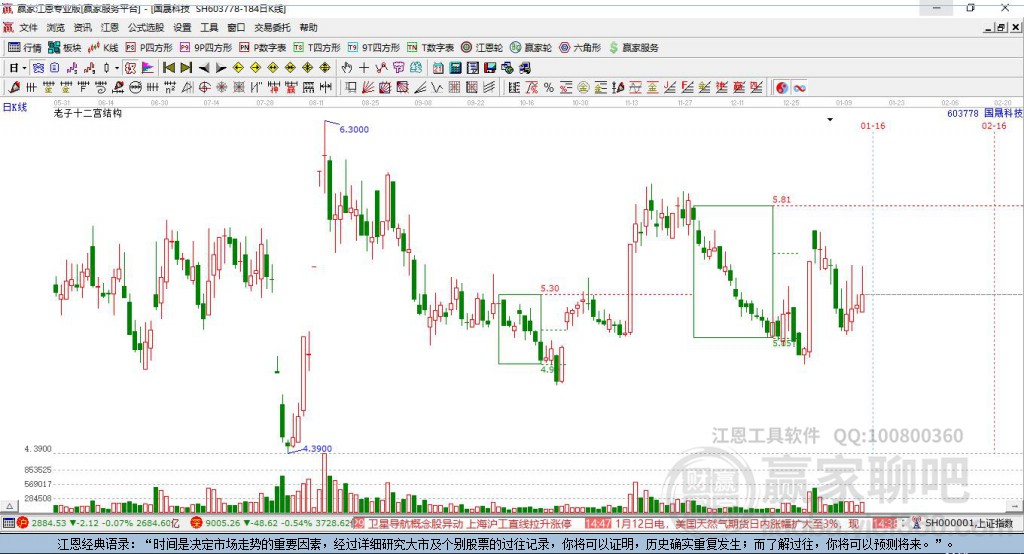
Task: Click the 沪 Shanghai index status icon
Action: click(23, 523)
